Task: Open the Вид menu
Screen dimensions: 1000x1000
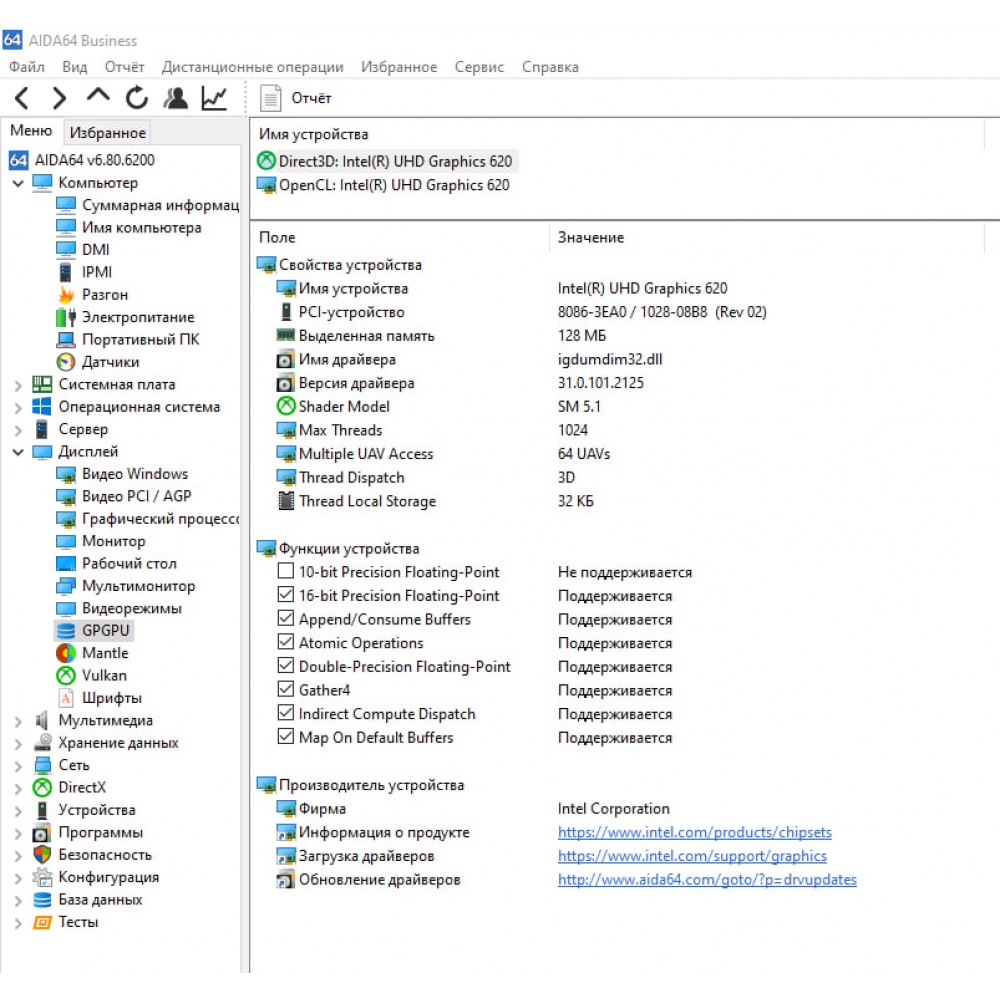Action: tap(75, 67)
